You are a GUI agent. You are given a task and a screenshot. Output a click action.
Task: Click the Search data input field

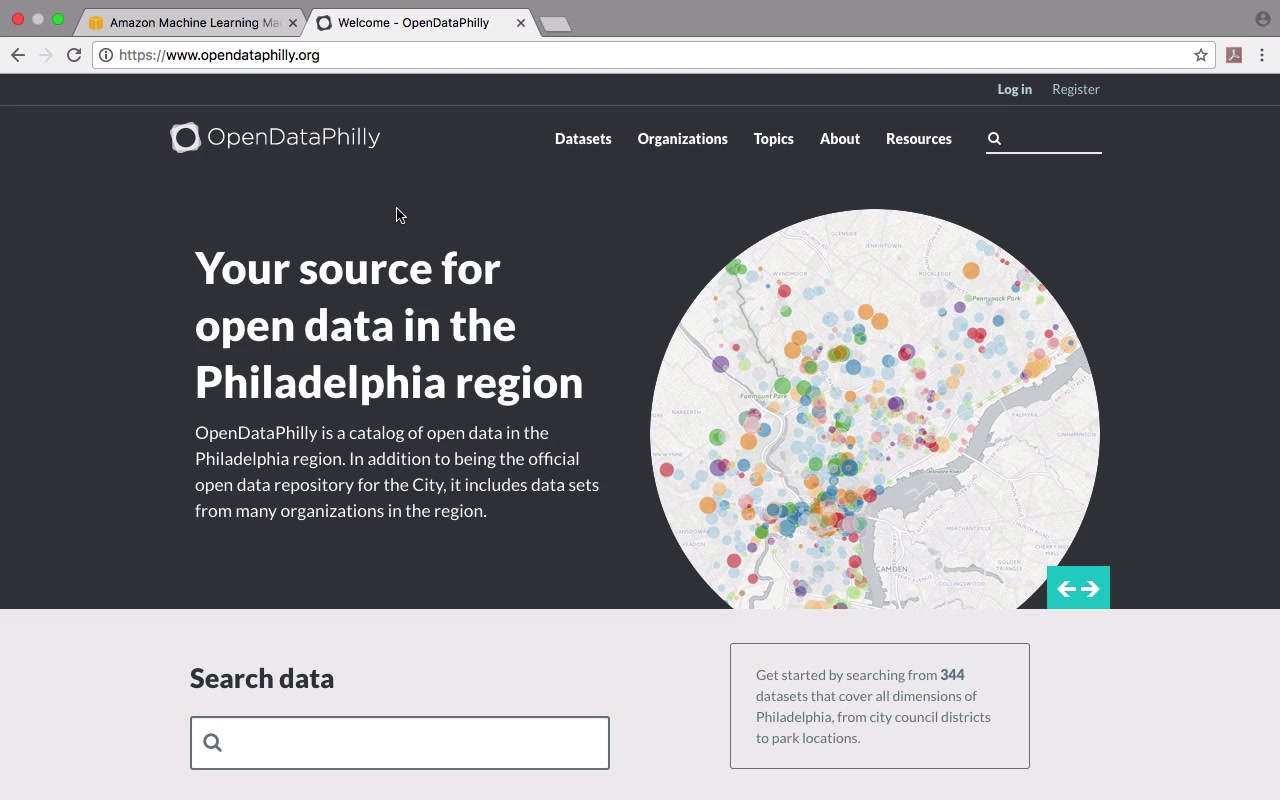coord(400,743)
